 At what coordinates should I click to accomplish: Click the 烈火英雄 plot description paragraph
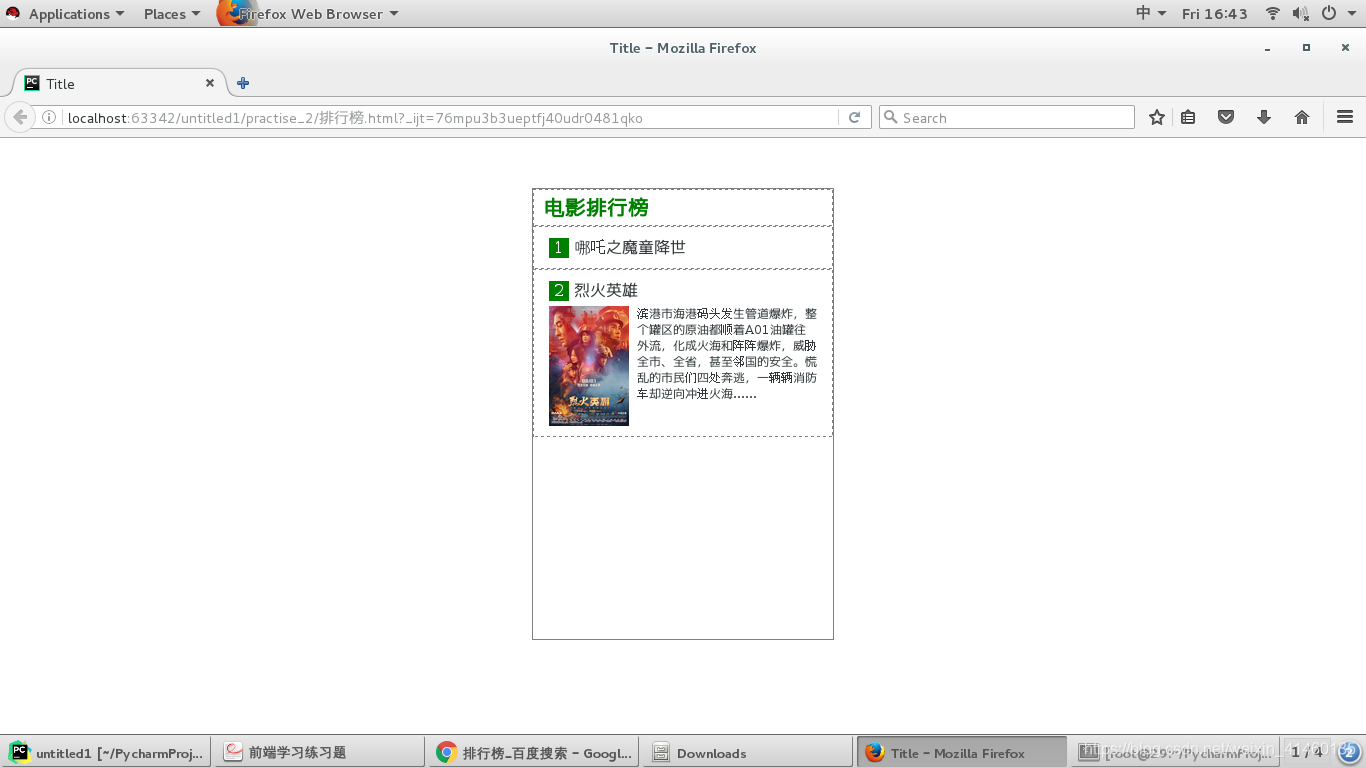click(727, 354)
